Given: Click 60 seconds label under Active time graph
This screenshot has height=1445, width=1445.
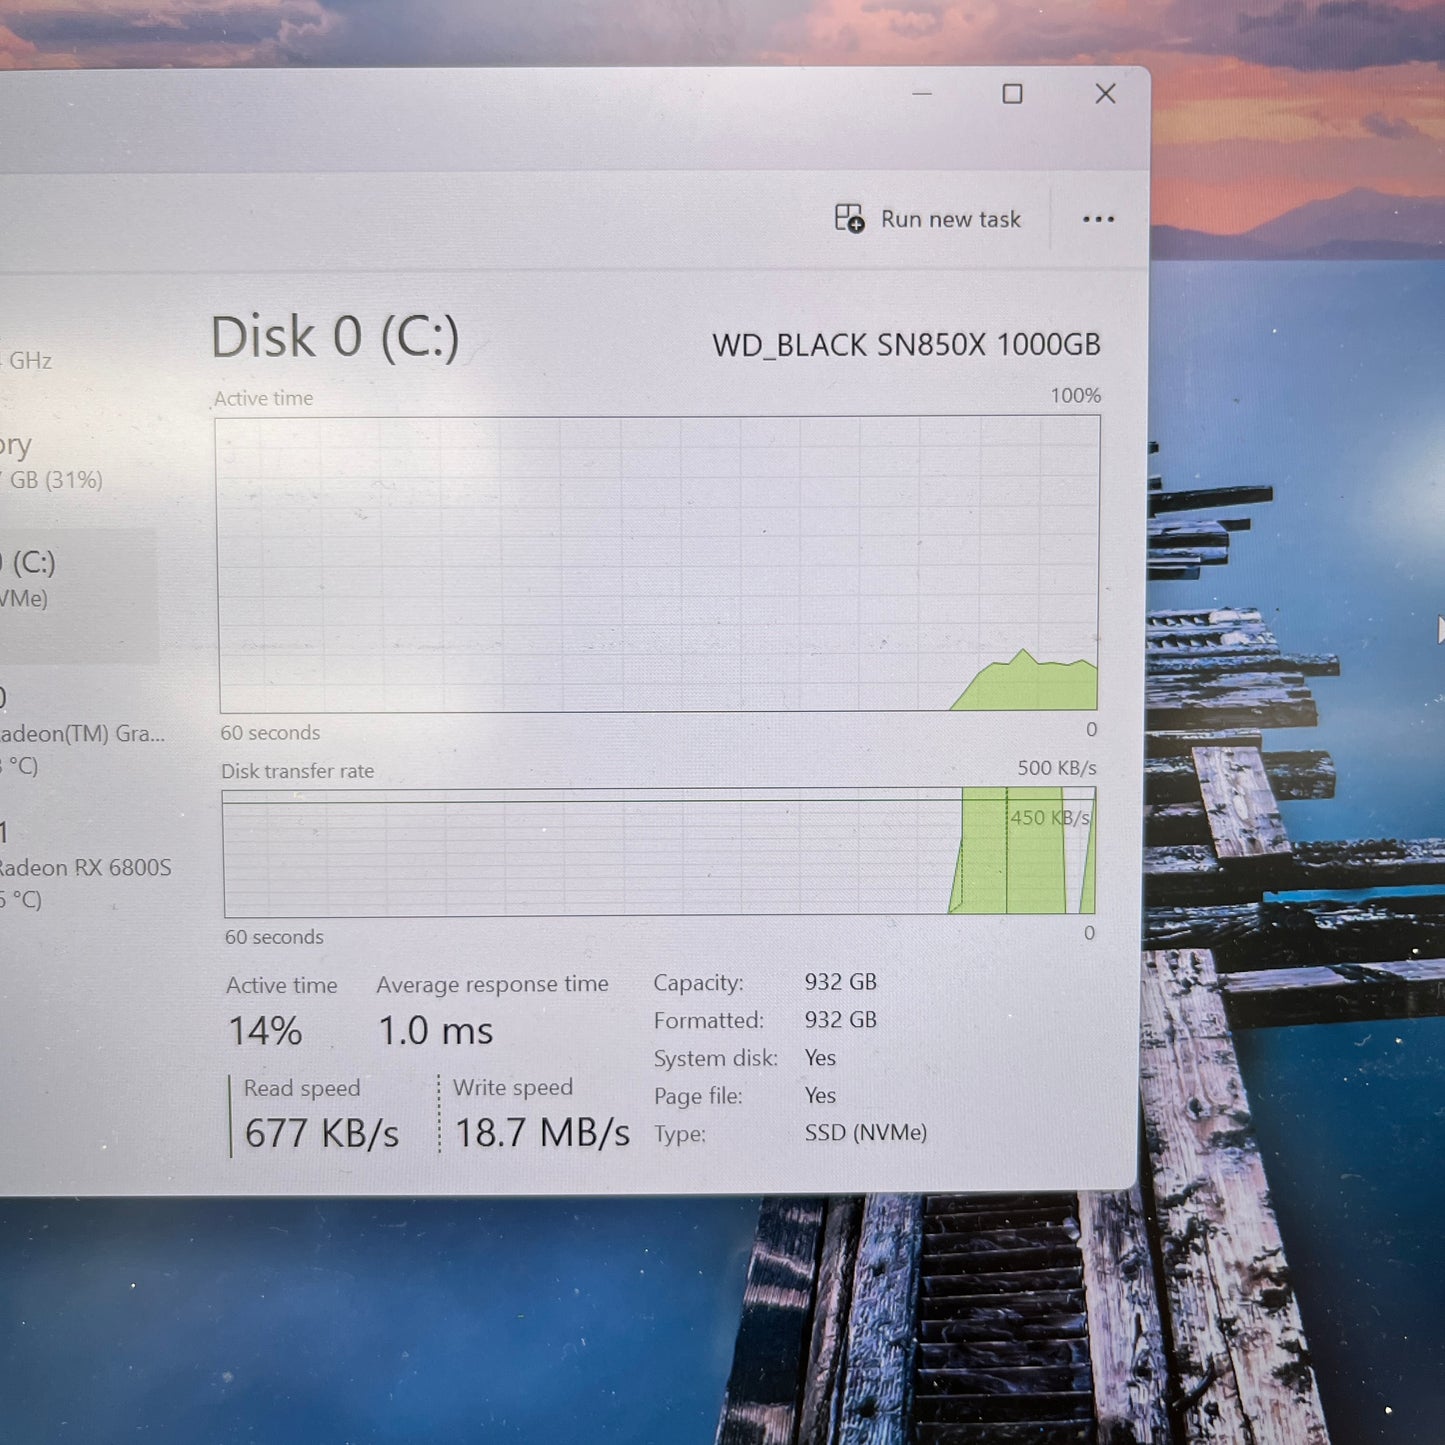Looking at the screenshot, I should (270, 733).
